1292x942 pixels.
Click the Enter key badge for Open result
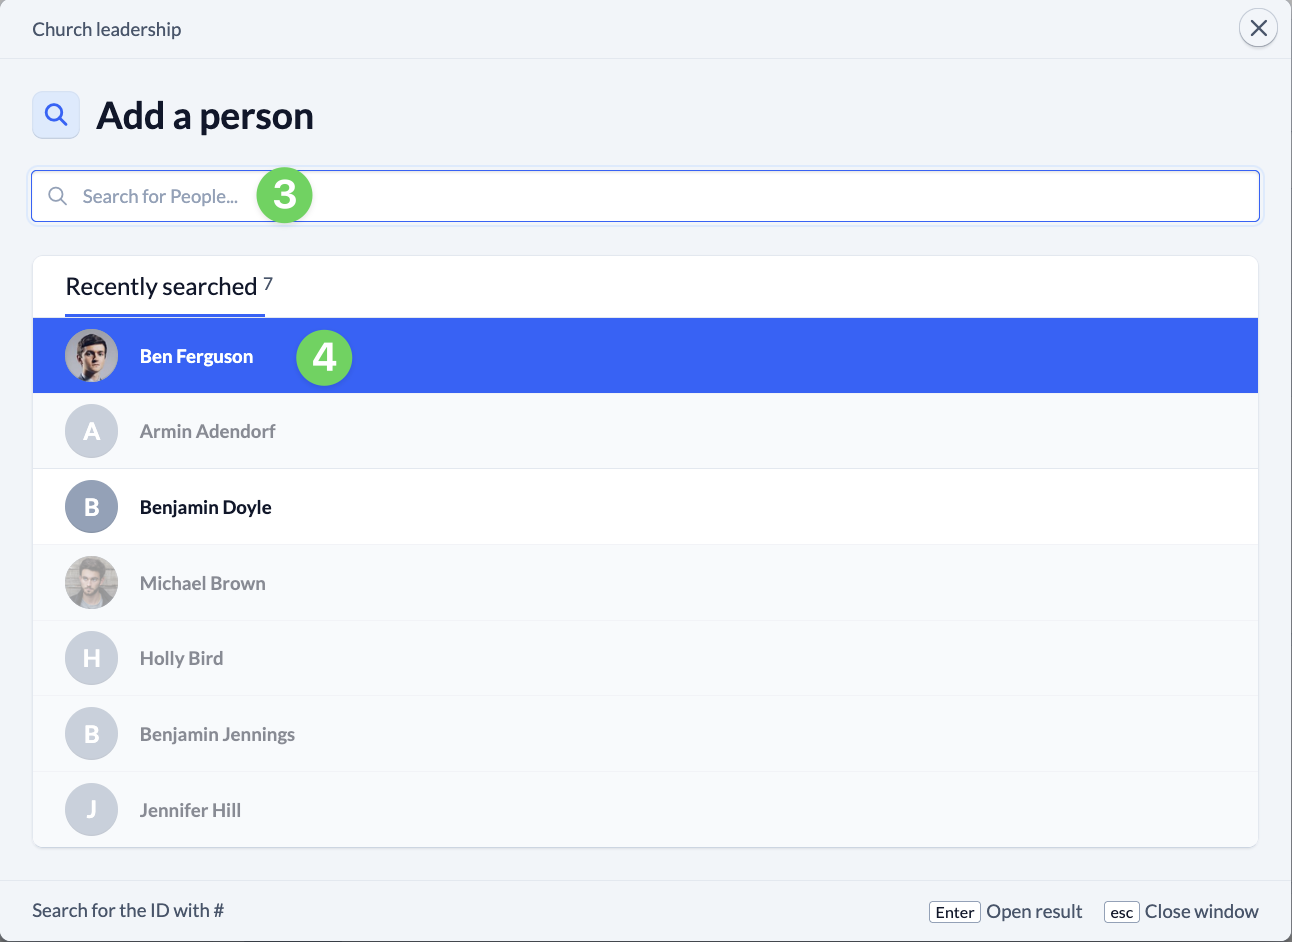954,912
